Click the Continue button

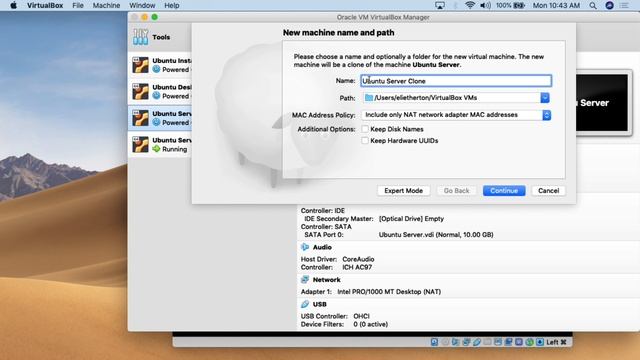[504, 191]
